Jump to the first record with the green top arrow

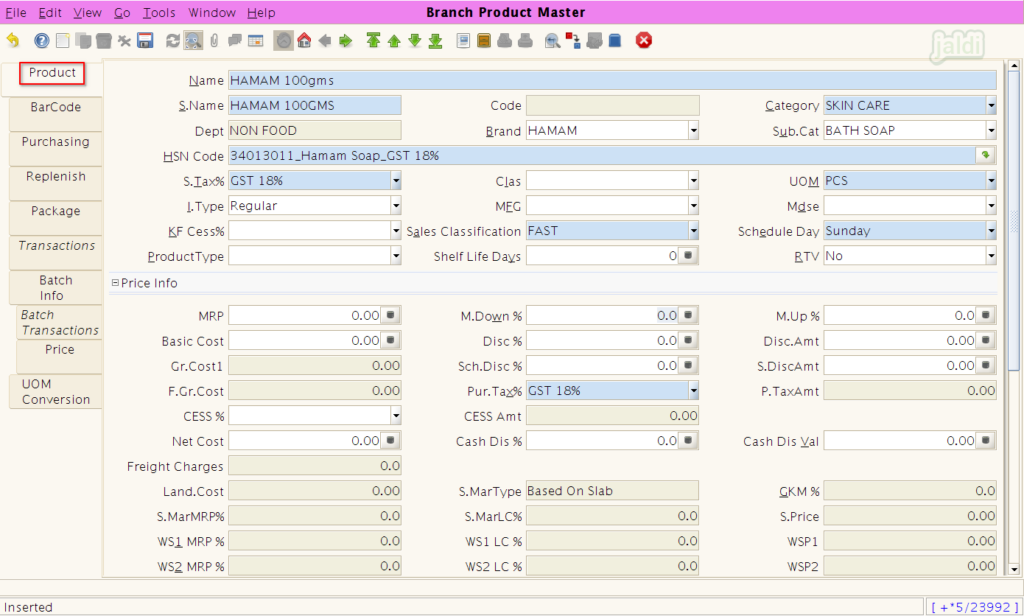[x=373, y=41]
